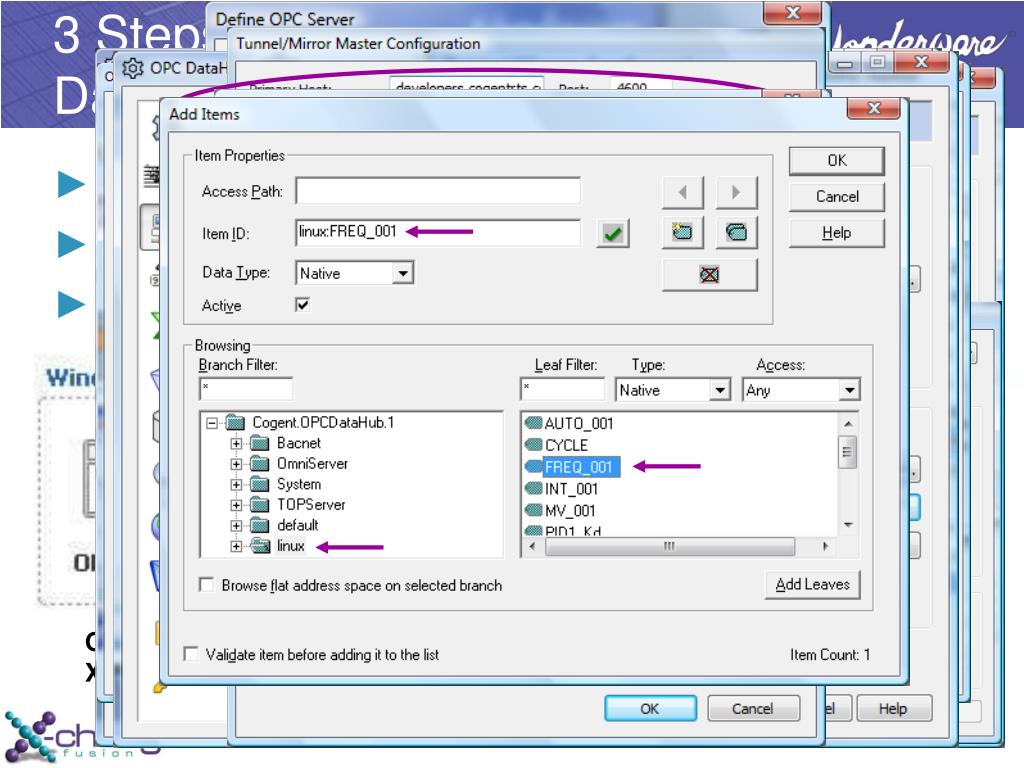
Task: Click the linux open folder icon
Action: (261, 546)
